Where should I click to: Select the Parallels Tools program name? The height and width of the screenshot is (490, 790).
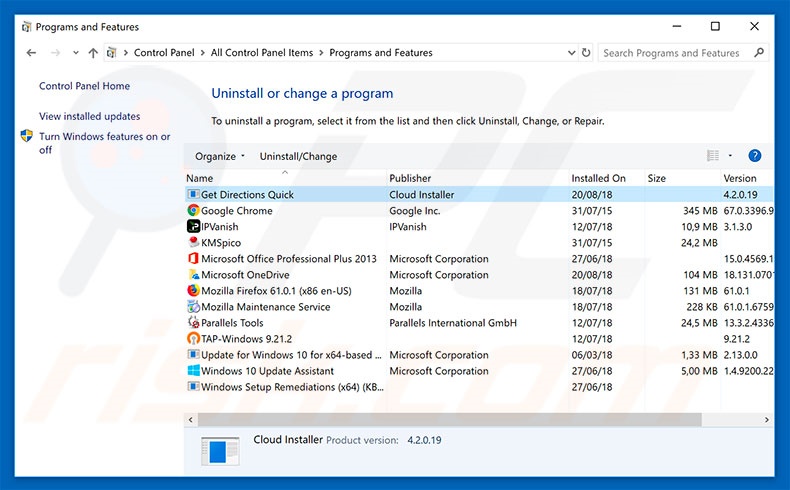pyautogui.click(x=232, y=323)
